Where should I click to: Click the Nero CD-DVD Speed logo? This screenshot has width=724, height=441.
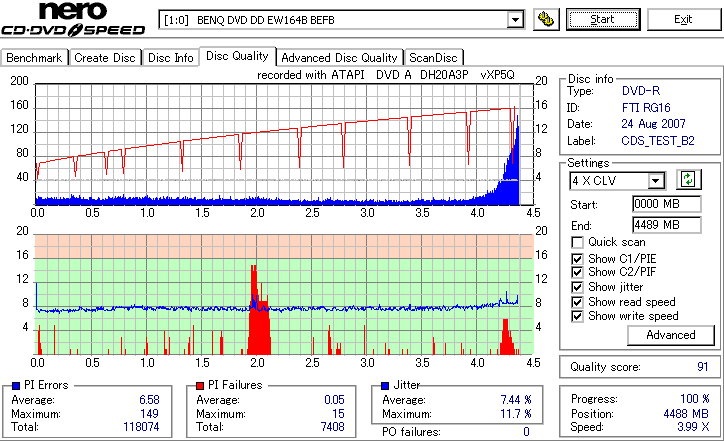click(x=73, y=19)
